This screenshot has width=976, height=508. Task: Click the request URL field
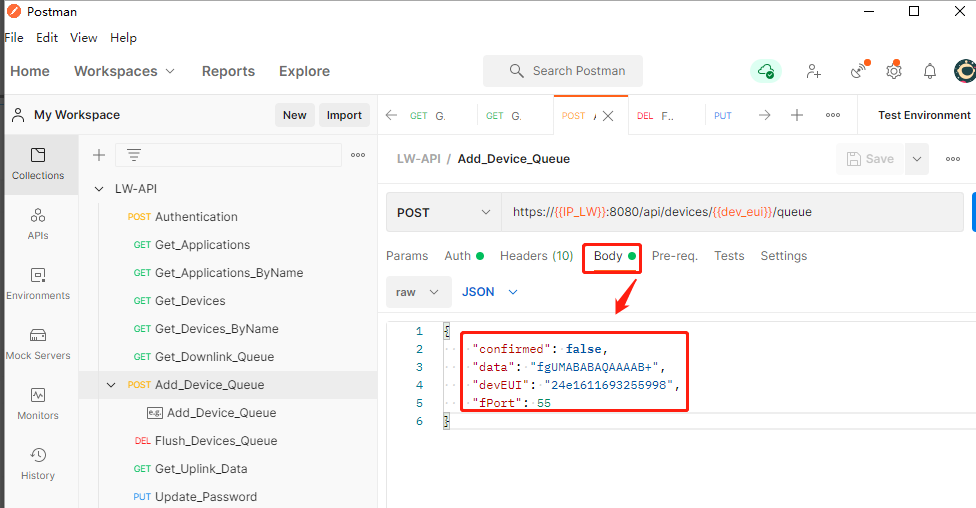point(732,212)
